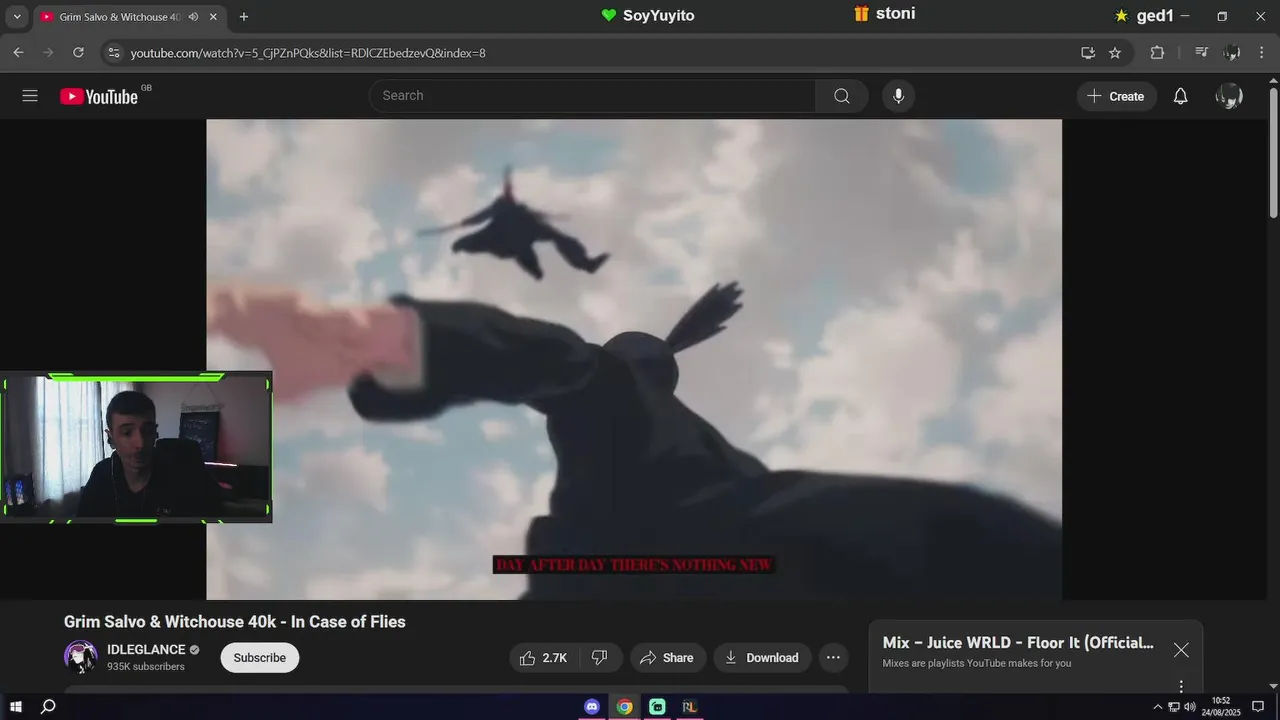The height and width of the screenshot is (720, 1280).
Task: Open the Windows Start menu
Action: tap(16, 706)
